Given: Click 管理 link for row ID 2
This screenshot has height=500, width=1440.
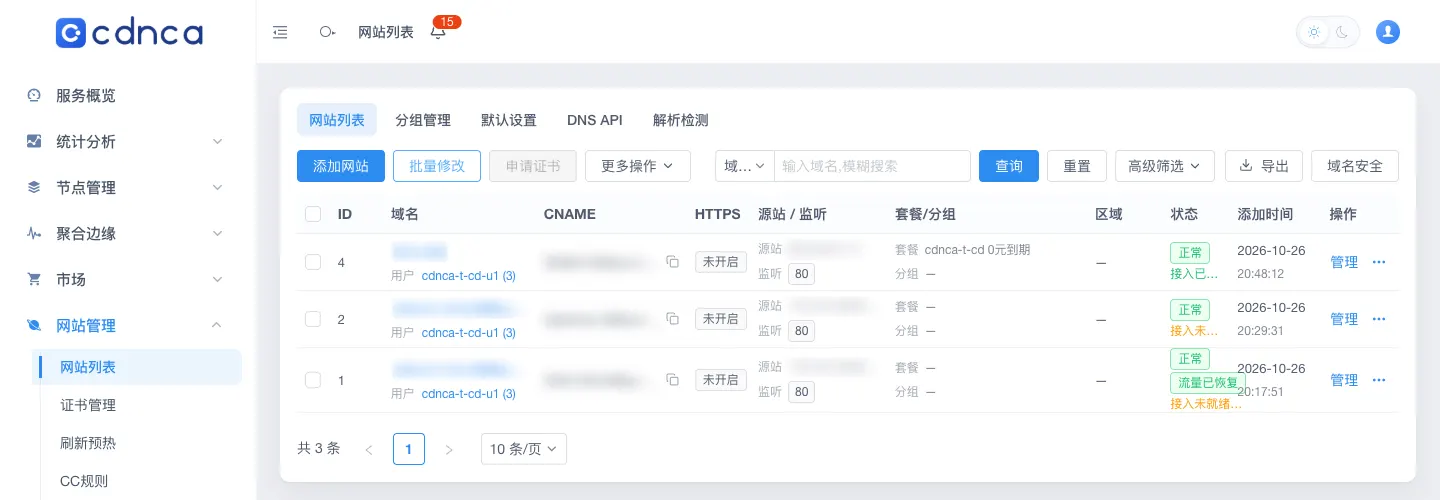Looking at the screenshot, I should (x=1344, y=319).
